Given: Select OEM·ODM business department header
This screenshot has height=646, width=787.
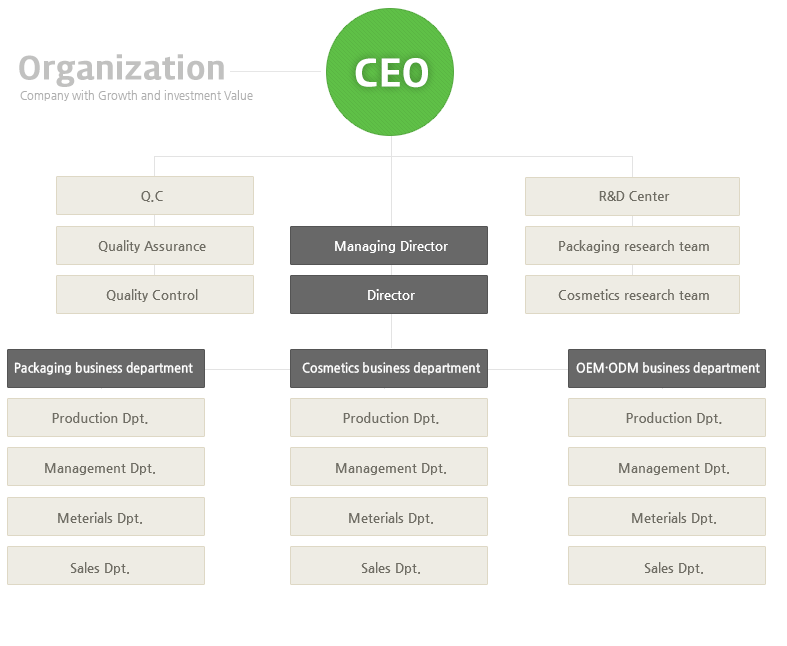Looking at the screenshot, I should pyautogui.click(x=667, y=368).
